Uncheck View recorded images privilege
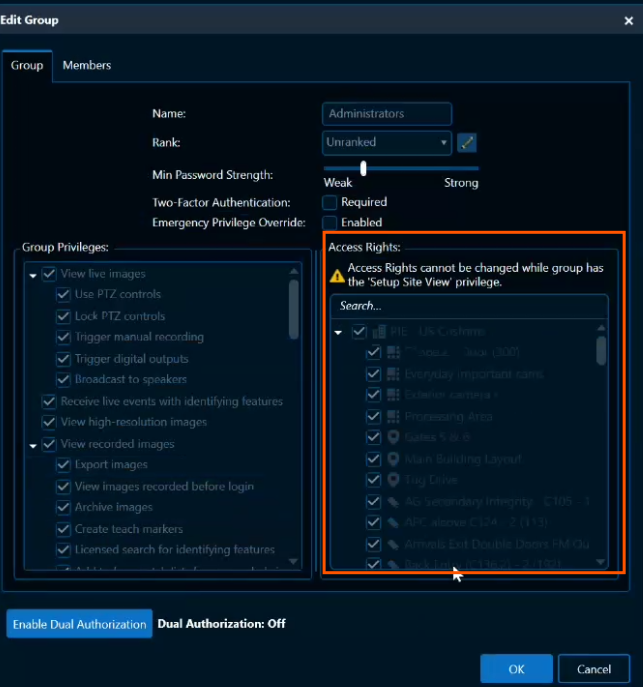Screen dimensions: 643x687 tap(49, 444)
